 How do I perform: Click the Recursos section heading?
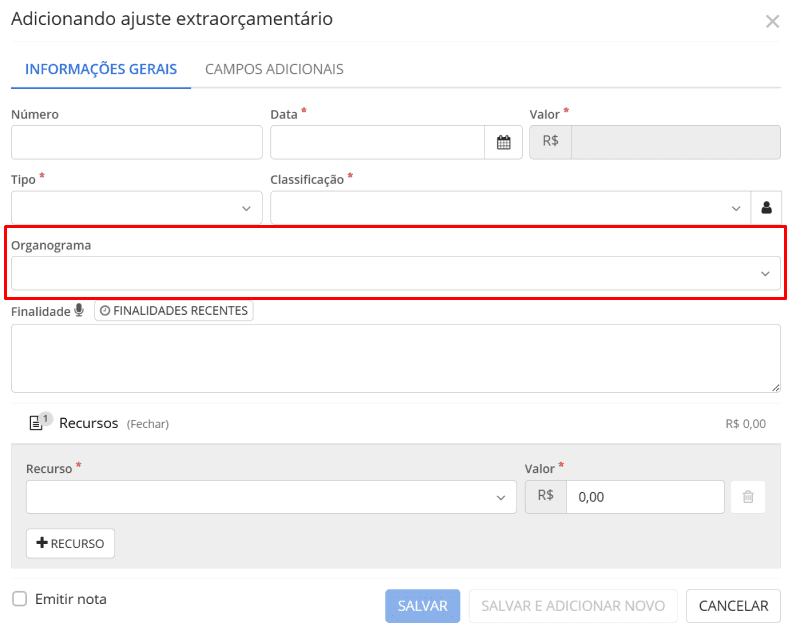pyautogui.click(x=88, y=423)
